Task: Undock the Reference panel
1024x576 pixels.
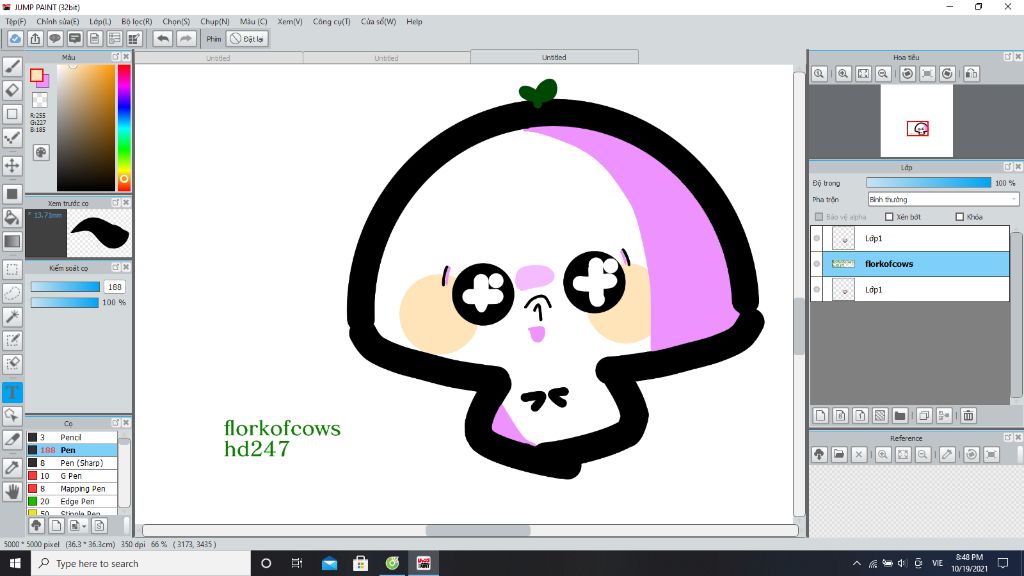Action: pos(1008,438)
